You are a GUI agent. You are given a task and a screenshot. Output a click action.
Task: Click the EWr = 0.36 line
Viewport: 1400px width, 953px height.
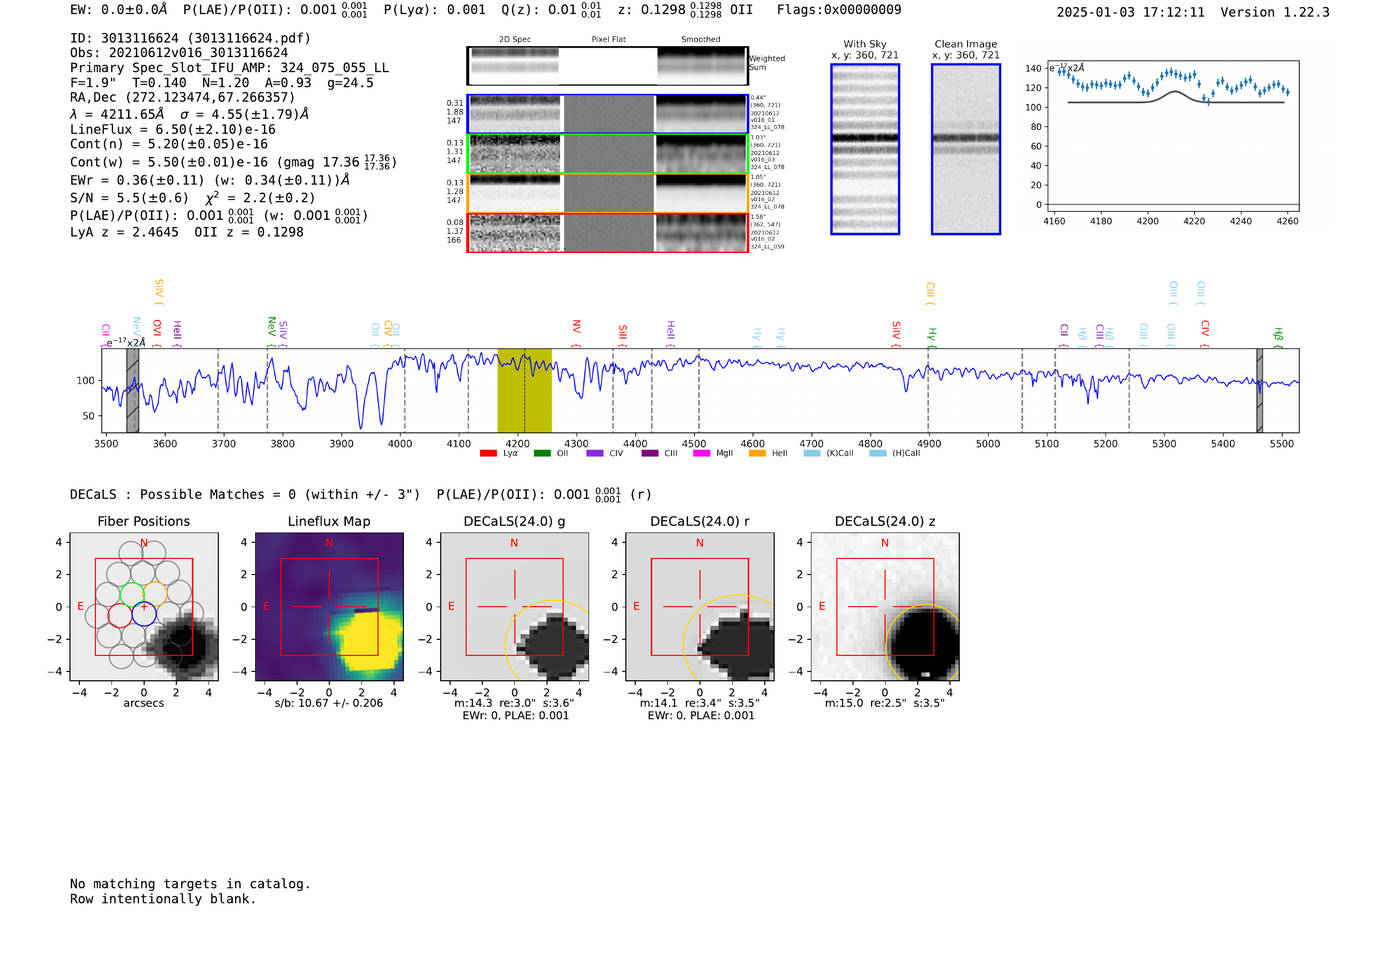coord(210,180)
